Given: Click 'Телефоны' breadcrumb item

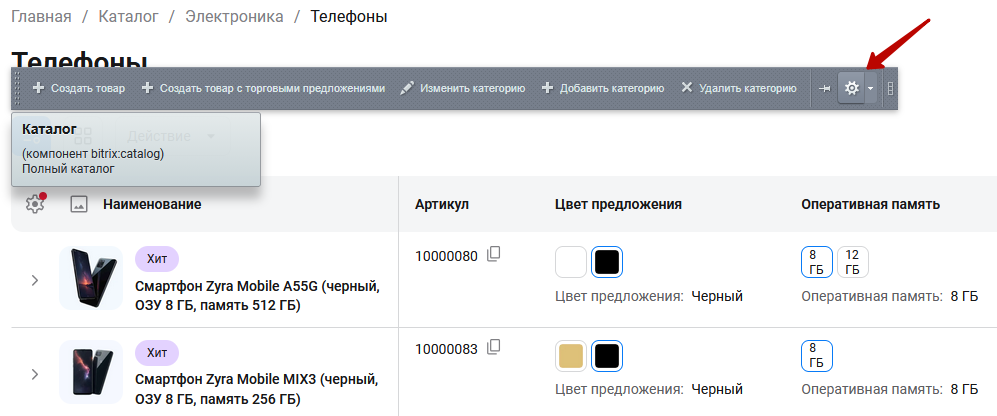Looking at the screenshot, I should click(x=349, y=17).
